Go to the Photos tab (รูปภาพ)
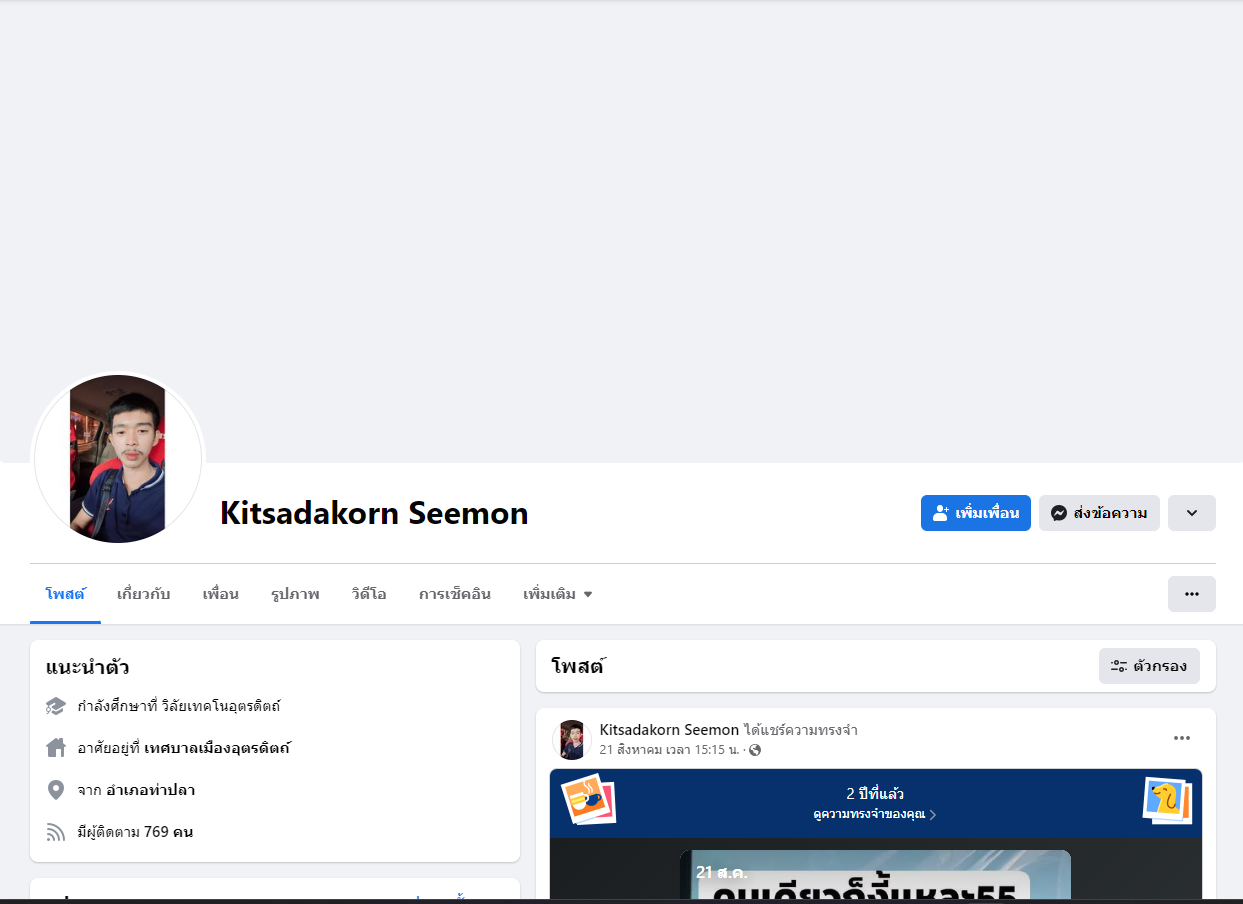This screenshot has width=1243, height=904. [295, 594]
